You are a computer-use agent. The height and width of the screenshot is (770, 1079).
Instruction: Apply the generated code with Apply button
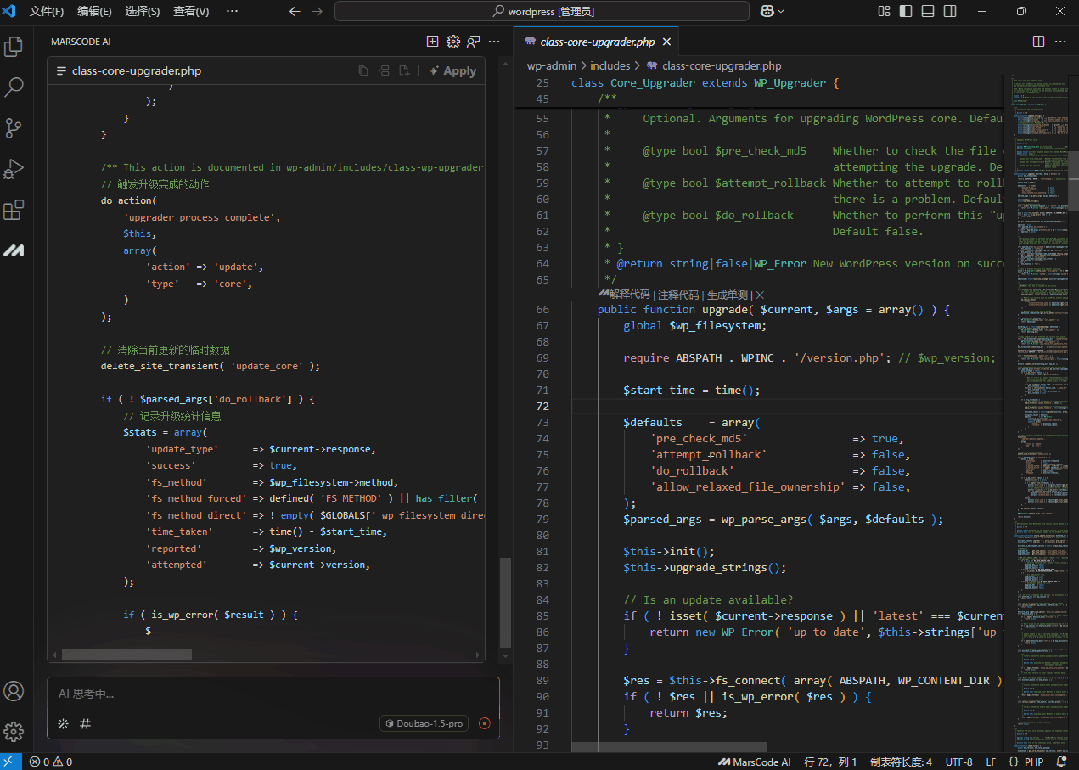pos(453,71)
